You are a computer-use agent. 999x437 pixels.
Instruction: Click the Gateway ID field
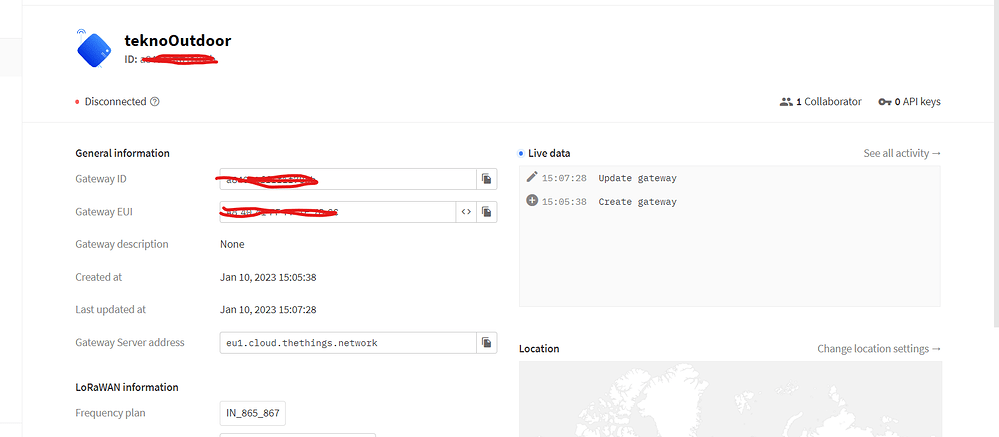coord(349,179)
